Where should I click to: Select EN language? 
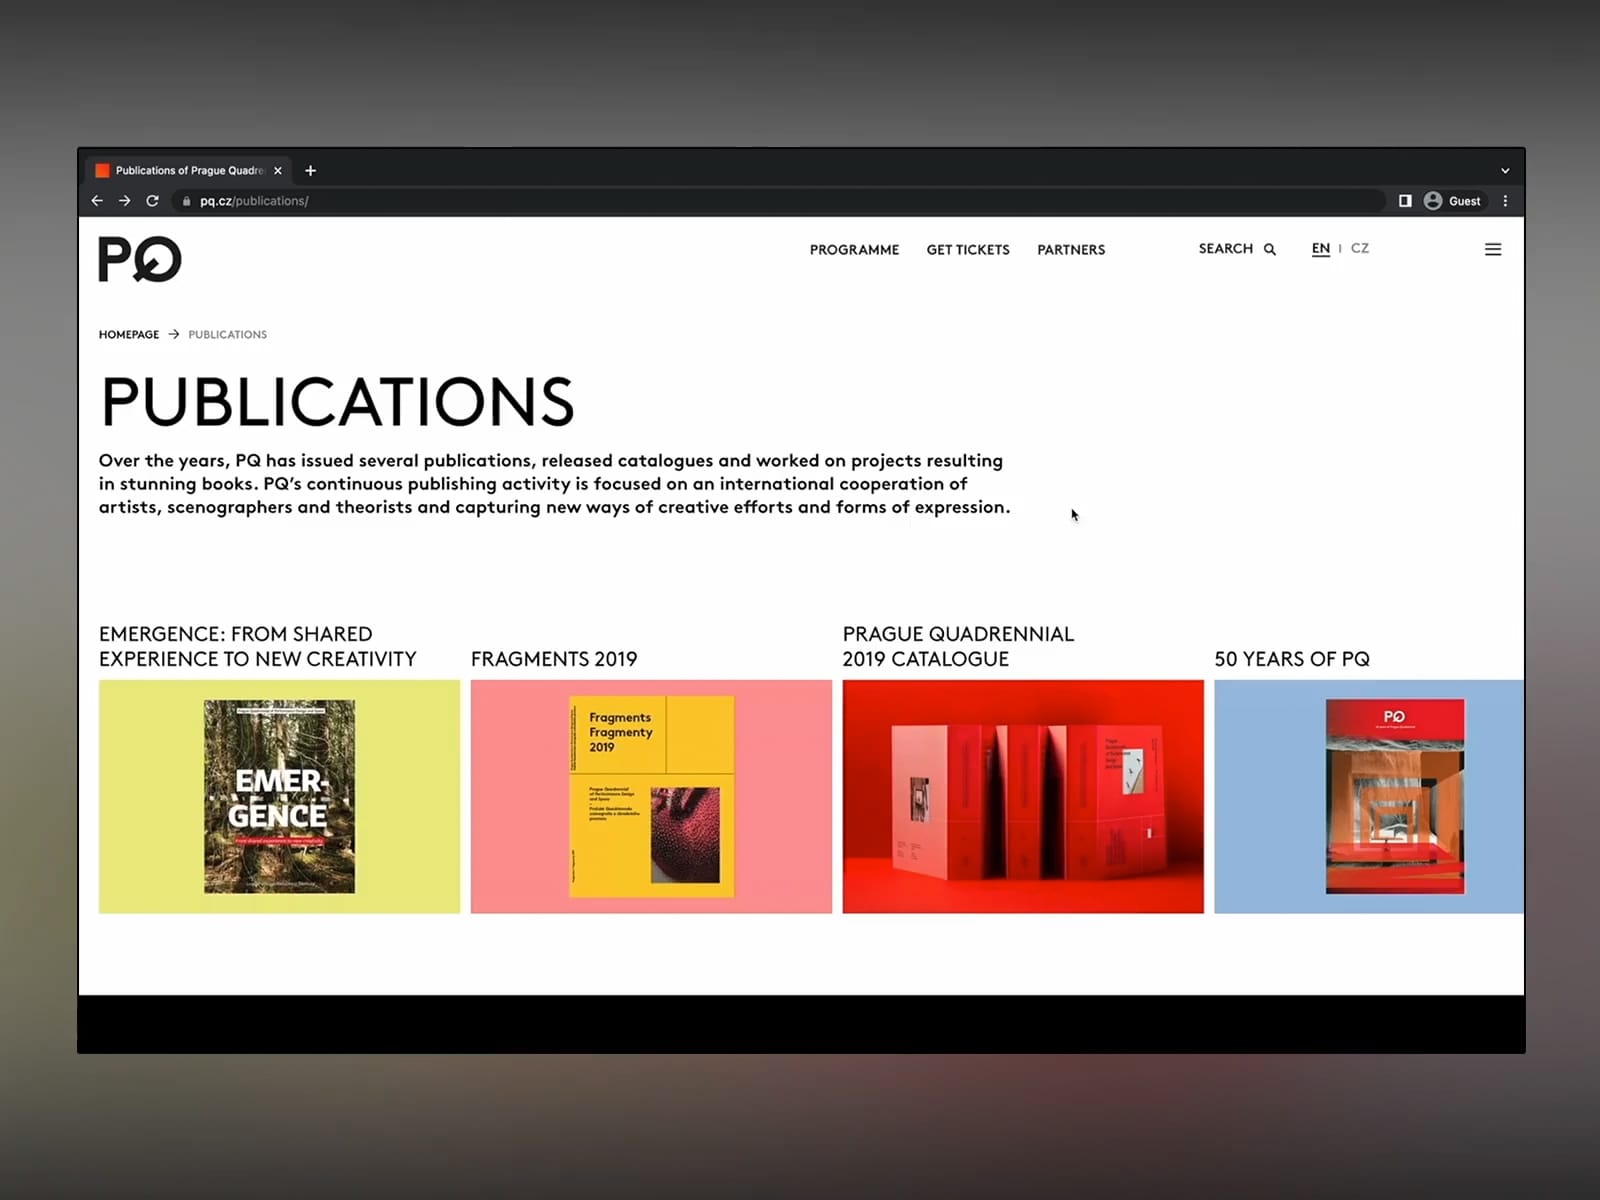[x=1321, y=249]
